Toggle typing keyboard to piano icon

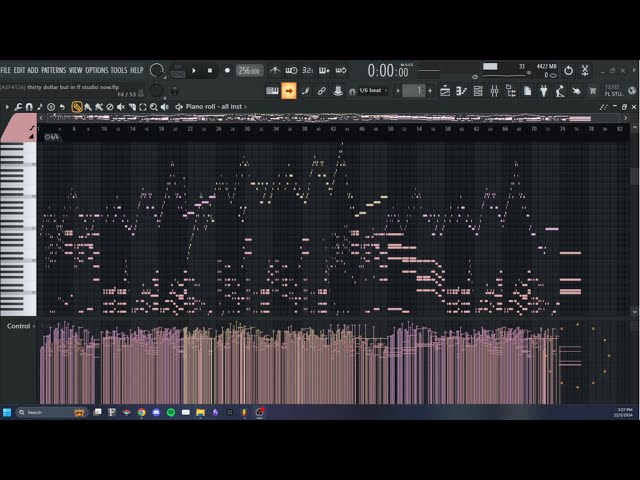(272, 91)
